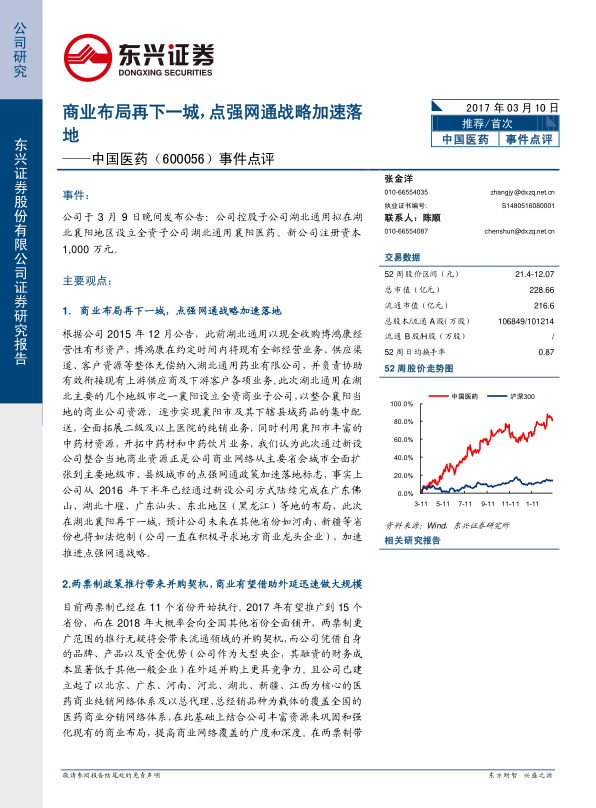
Task: Click contact name 联系人：陈顺
Action: tap(413, 218)
